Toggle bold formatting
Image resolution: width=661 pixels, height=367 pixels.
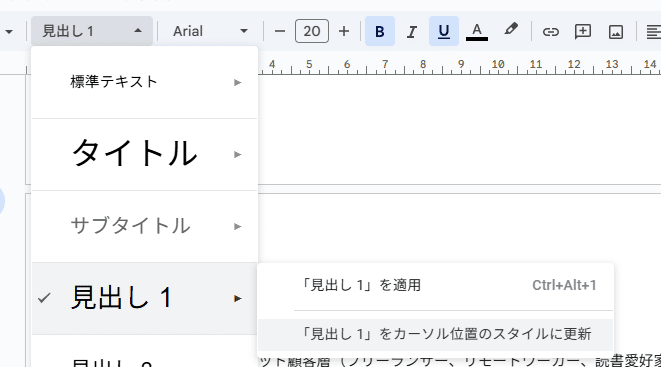(x=379, y=31)
